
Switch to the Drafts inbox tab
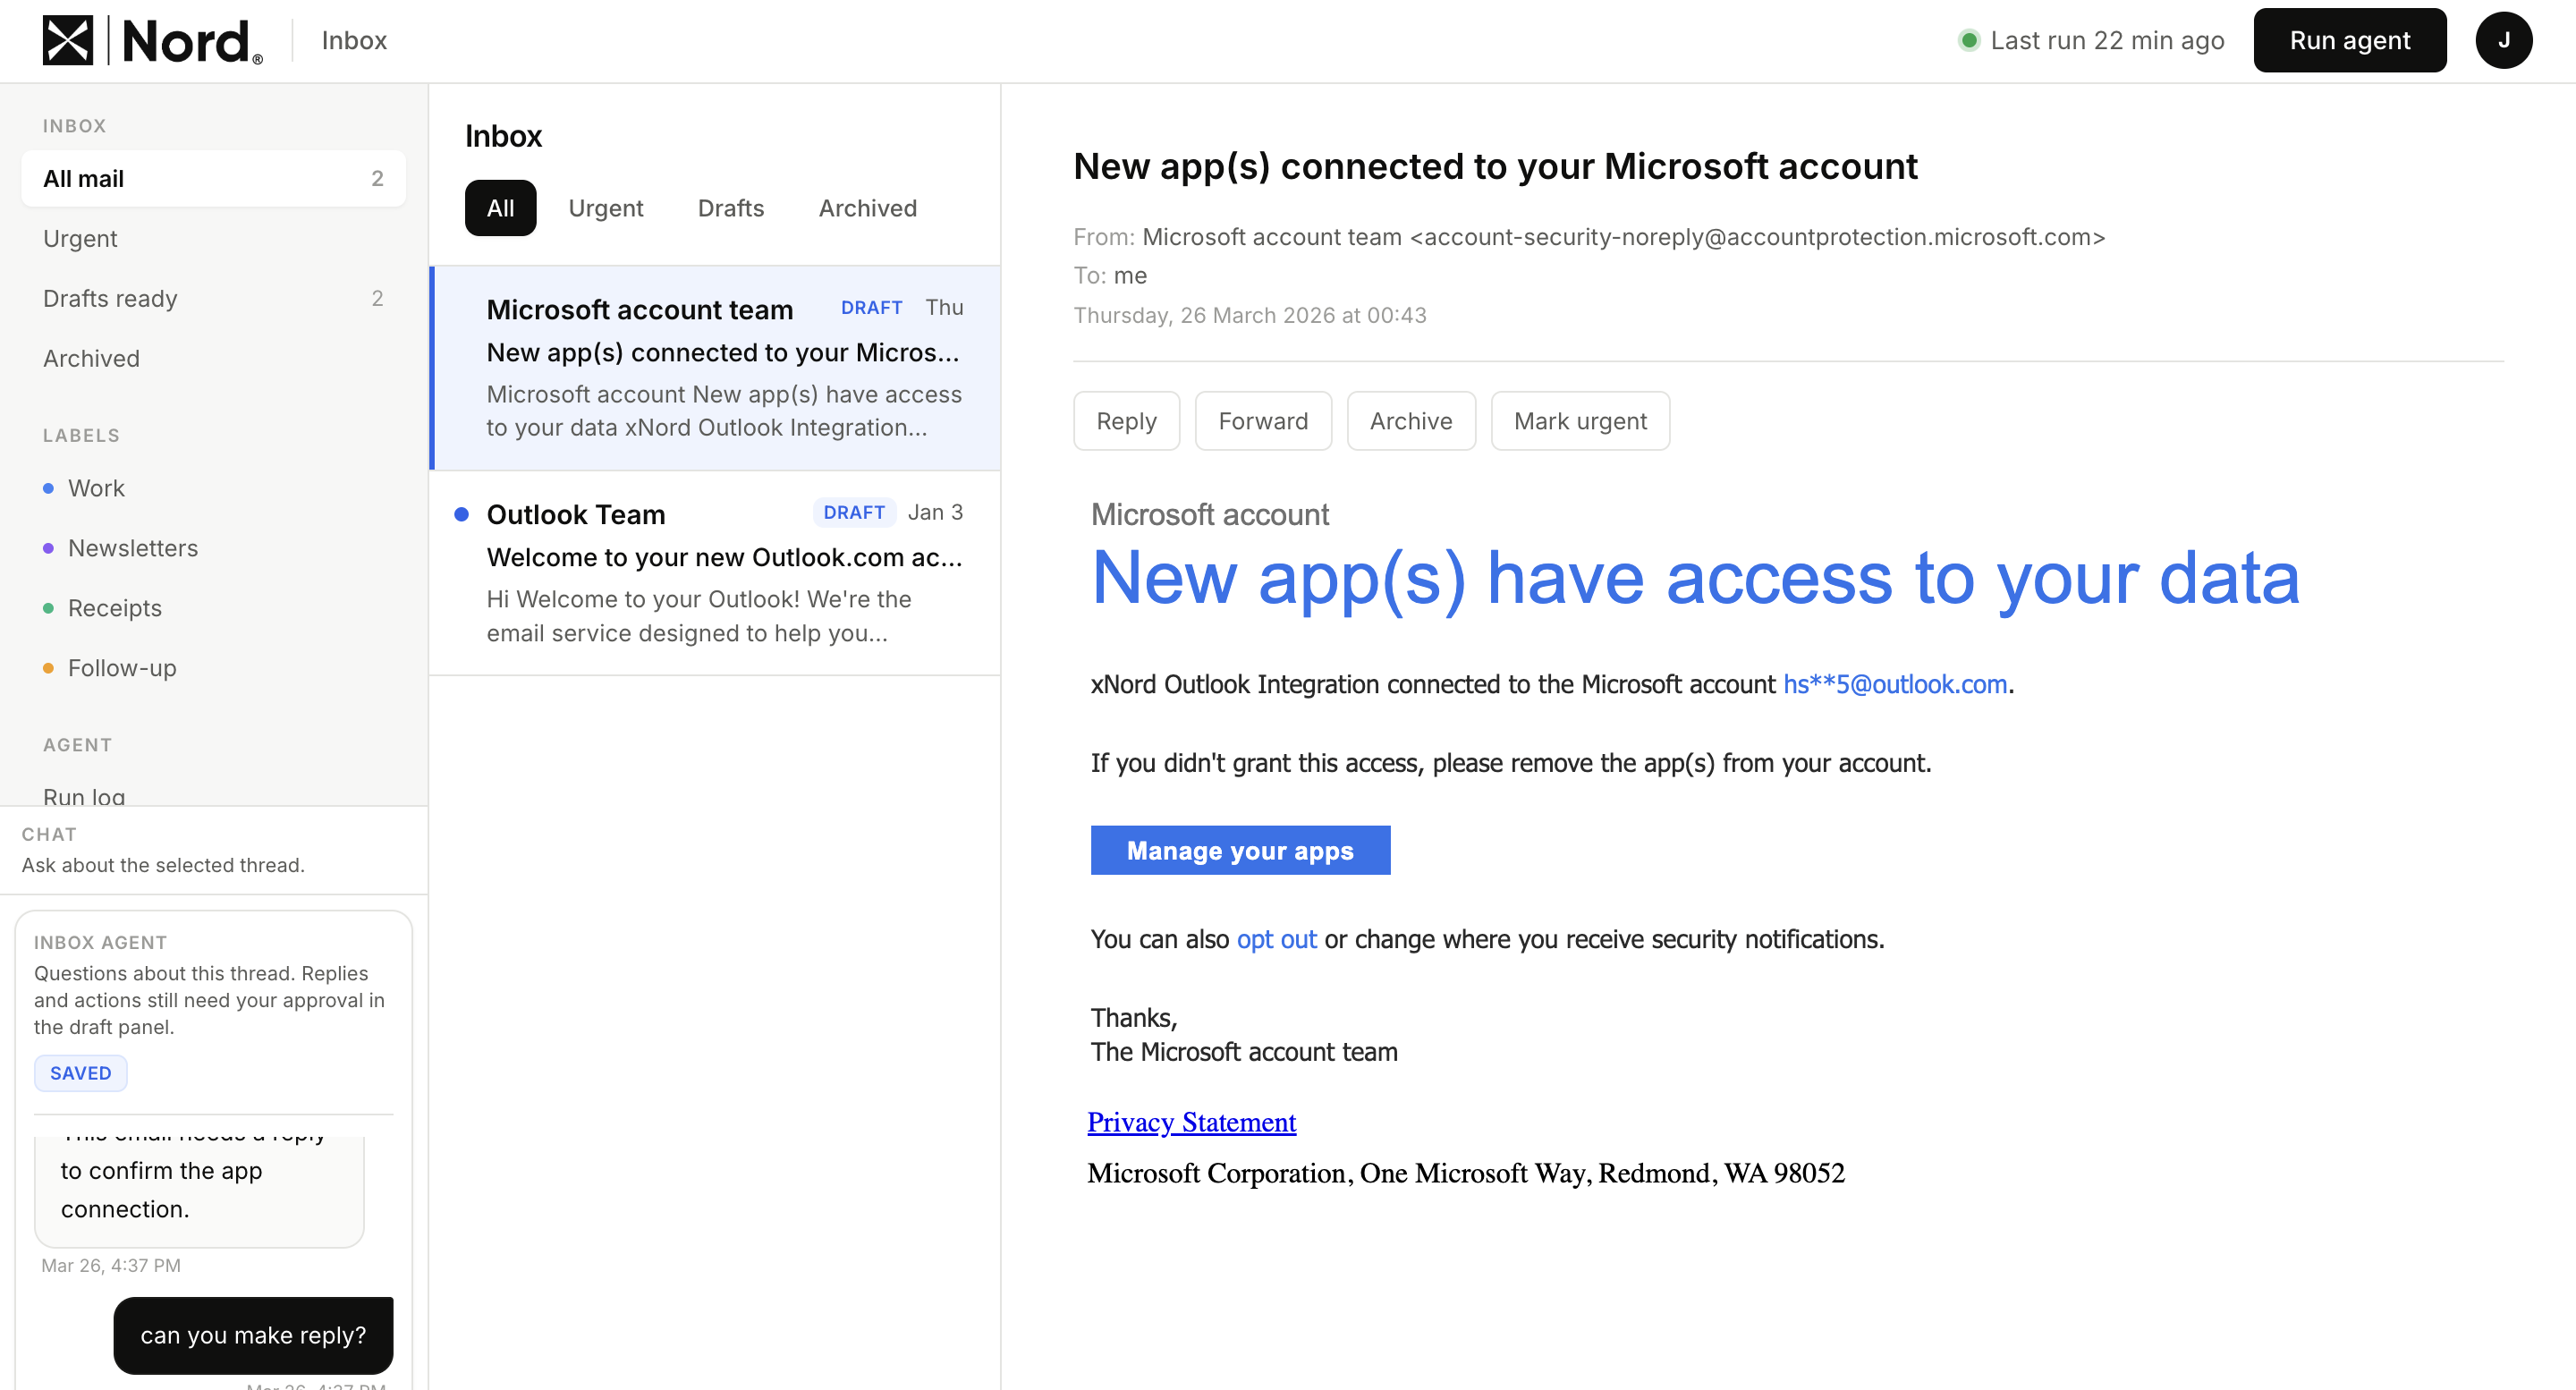point(731,208)
